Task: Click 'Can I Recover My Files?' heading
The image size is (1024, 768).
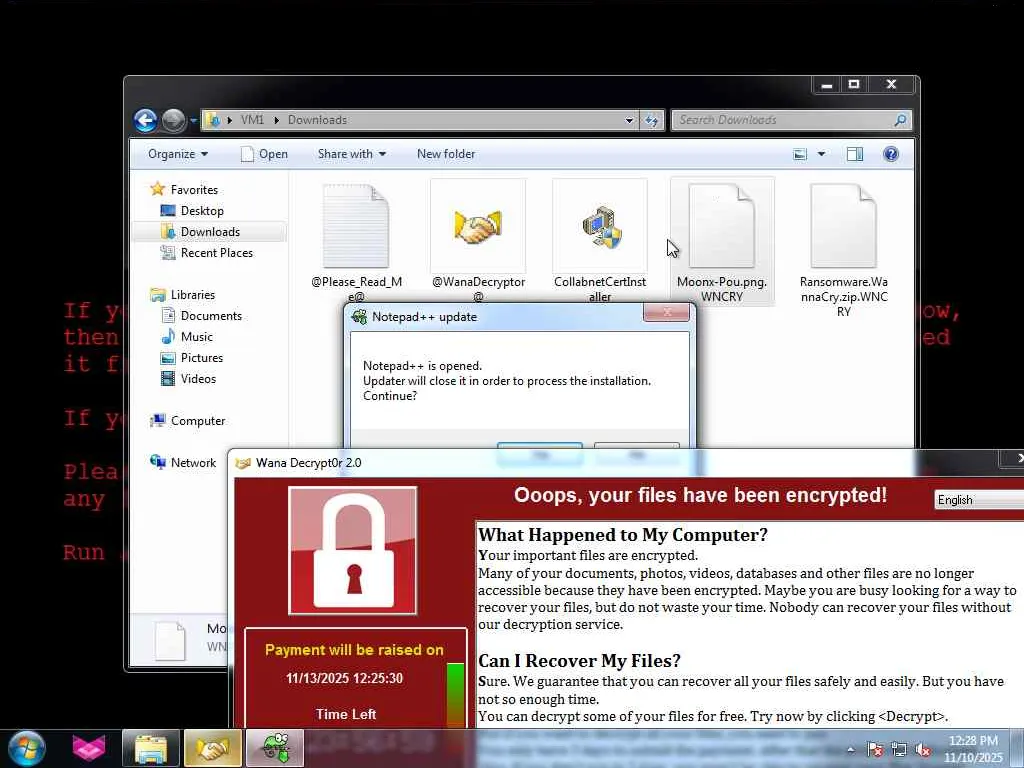Action: [x=579, y=661]
